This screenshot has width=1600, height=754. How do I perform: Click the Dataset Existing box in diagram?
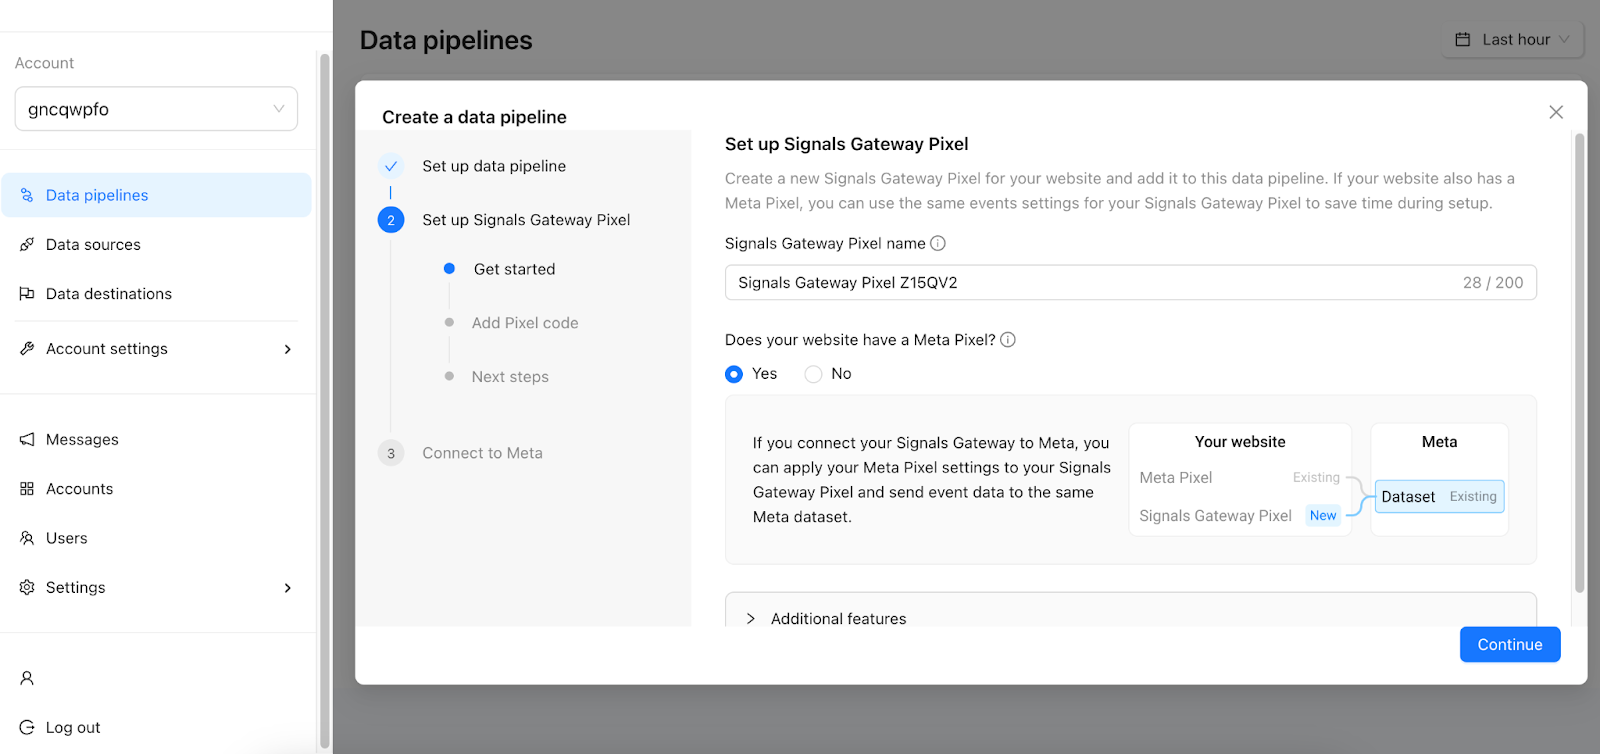[x=1440, y=497]
